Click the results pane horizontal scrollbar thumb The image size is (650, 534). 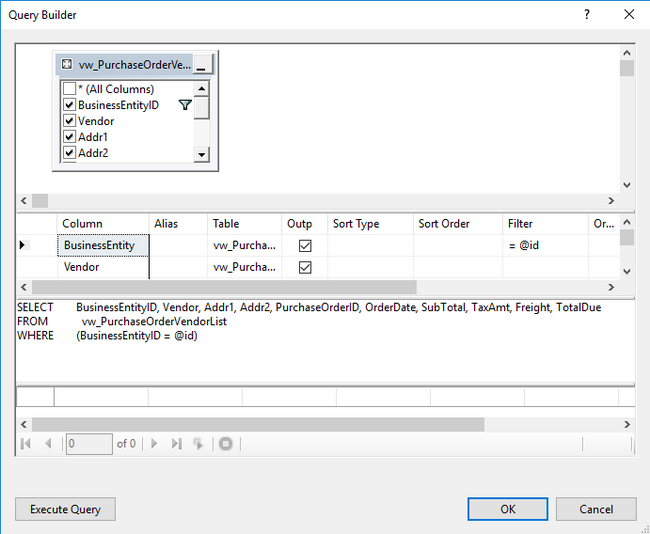pos(258,425)
